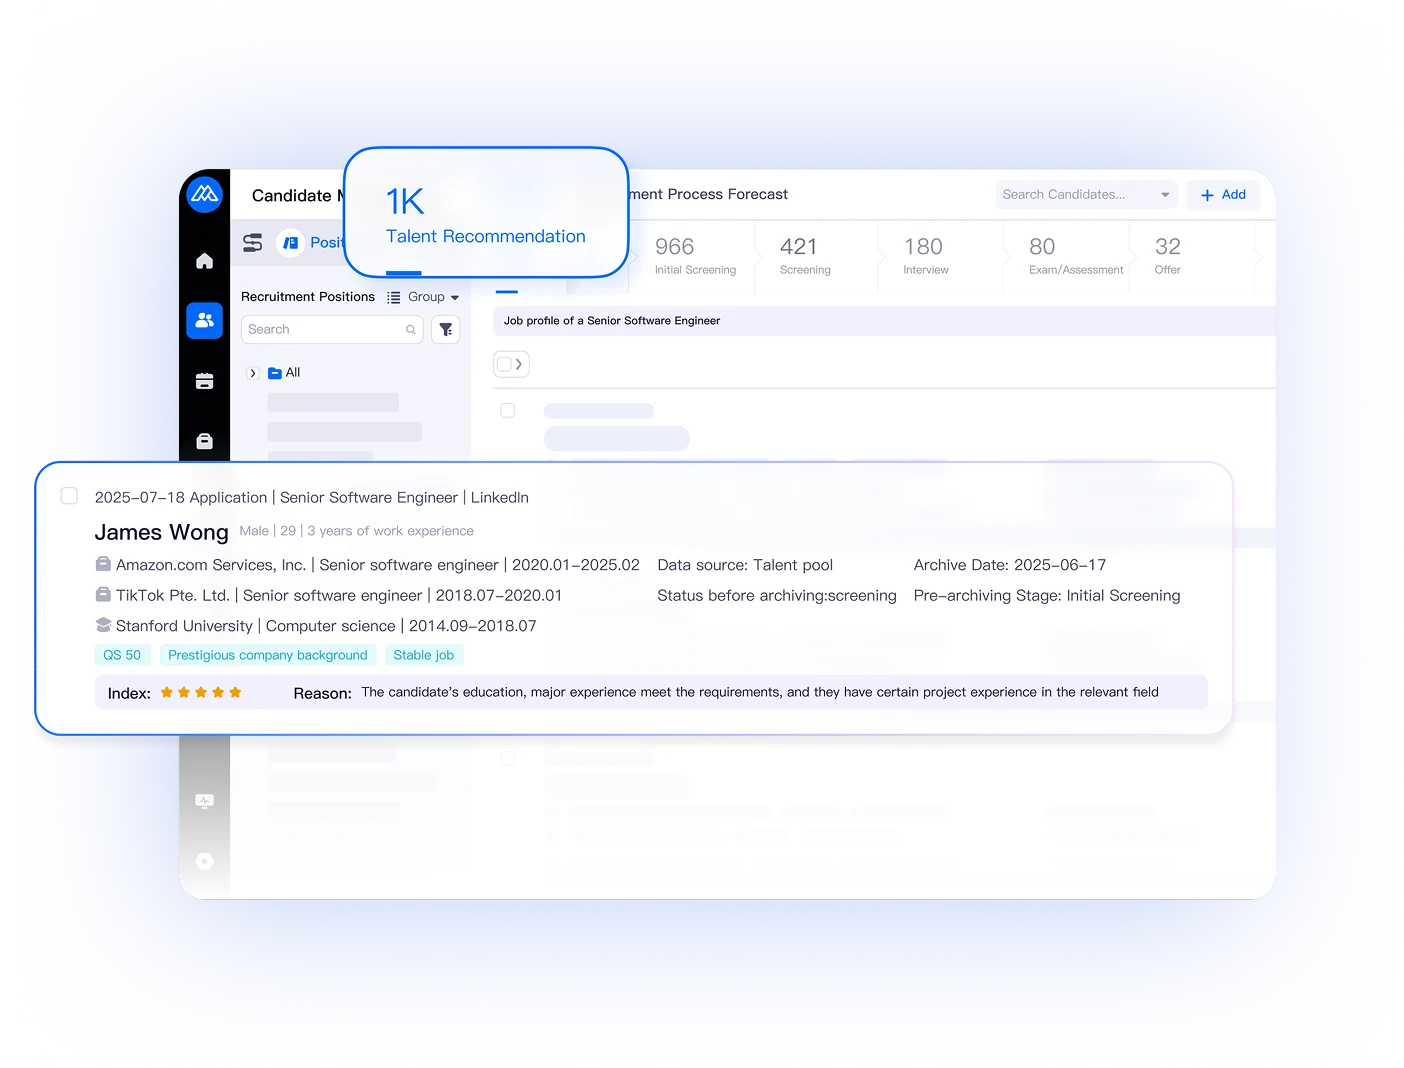The image size is (1404, 1068).
Task: Click the pipeline flow icon above Recruitment Positions
Action: (253, 242)
